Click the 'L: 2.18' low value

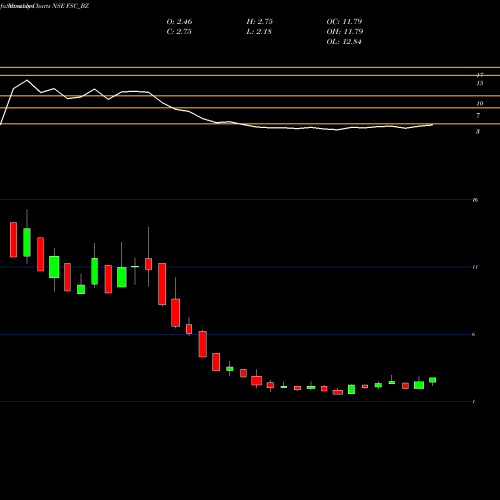pos(259,32)
